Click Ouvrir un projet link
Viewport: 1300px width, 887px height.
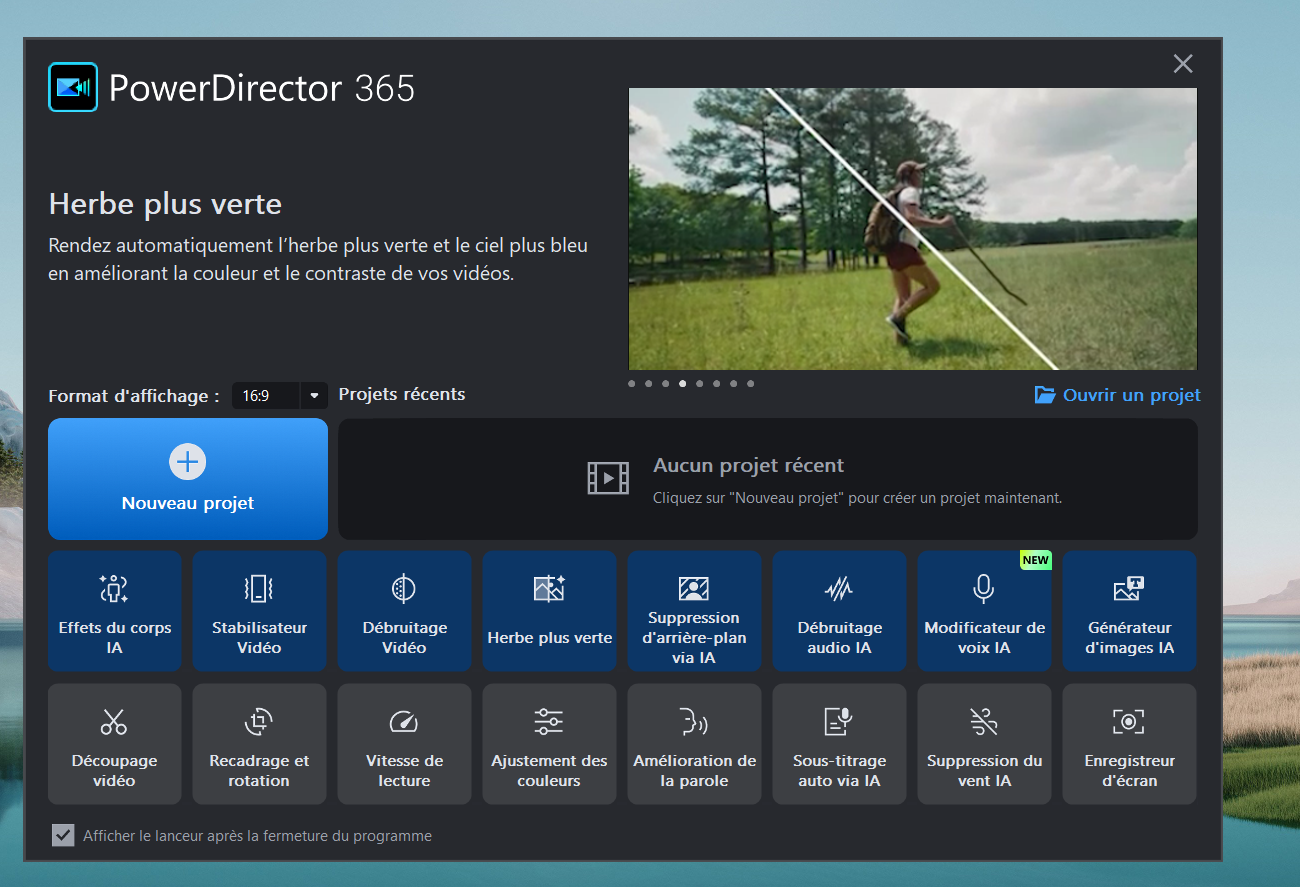click(x=1131, y=395)
